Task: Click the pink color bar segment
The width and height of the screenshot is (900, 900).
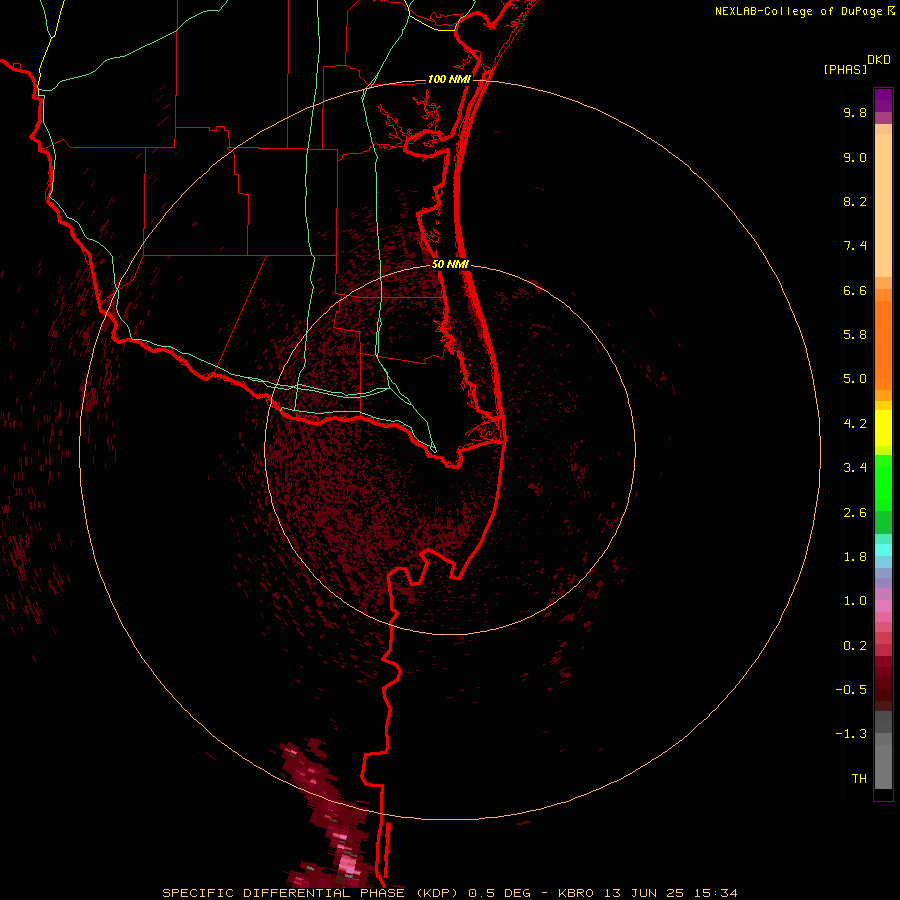Action: (883, 606)
